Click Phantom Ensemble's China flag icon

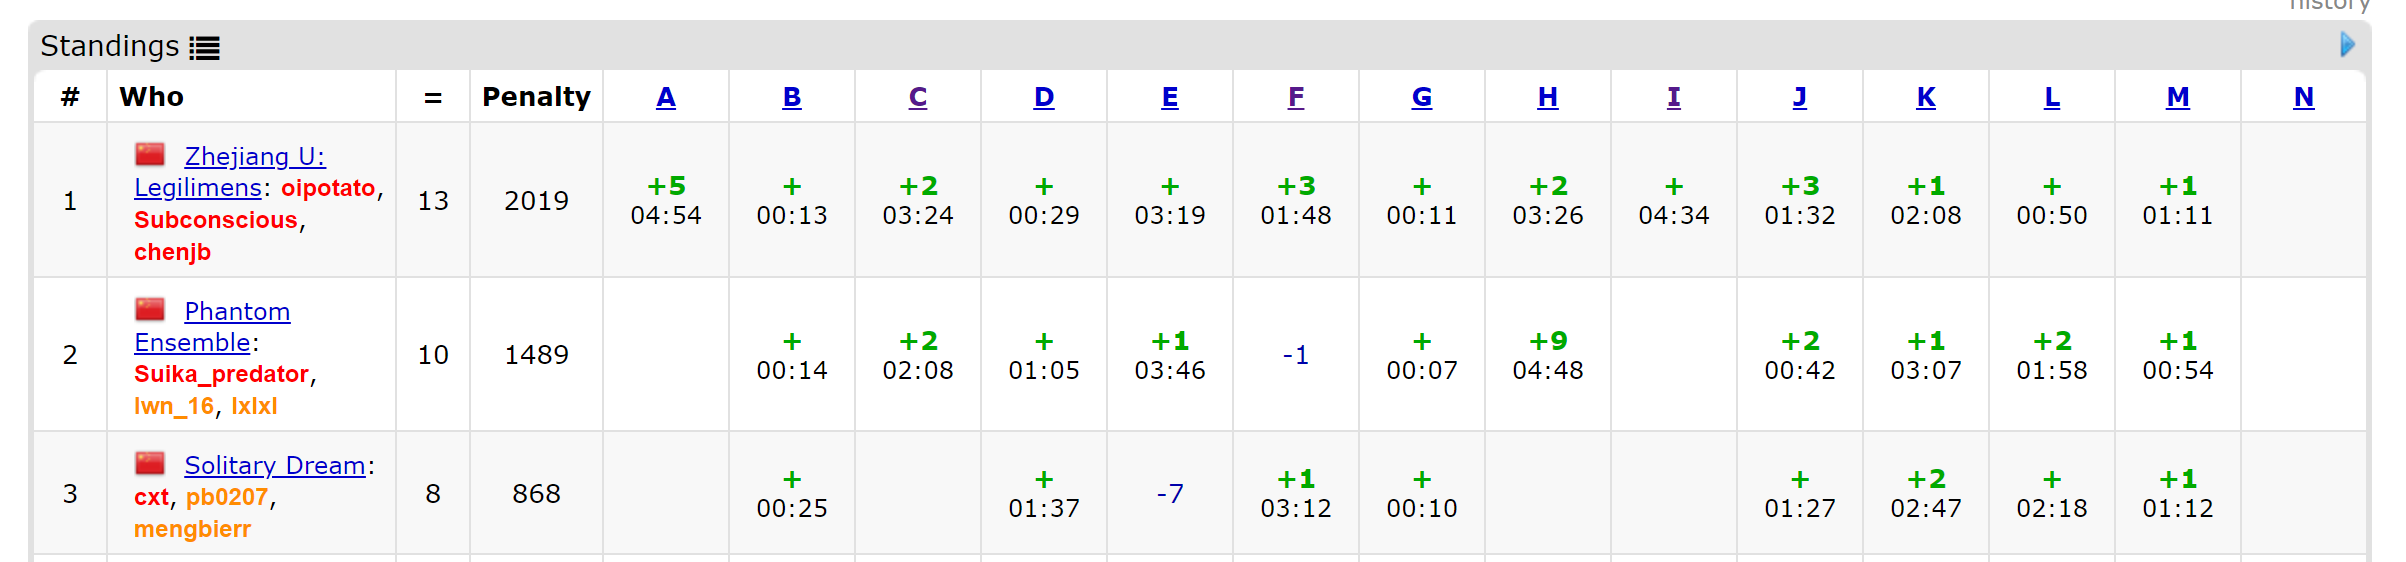pos(150,309)
